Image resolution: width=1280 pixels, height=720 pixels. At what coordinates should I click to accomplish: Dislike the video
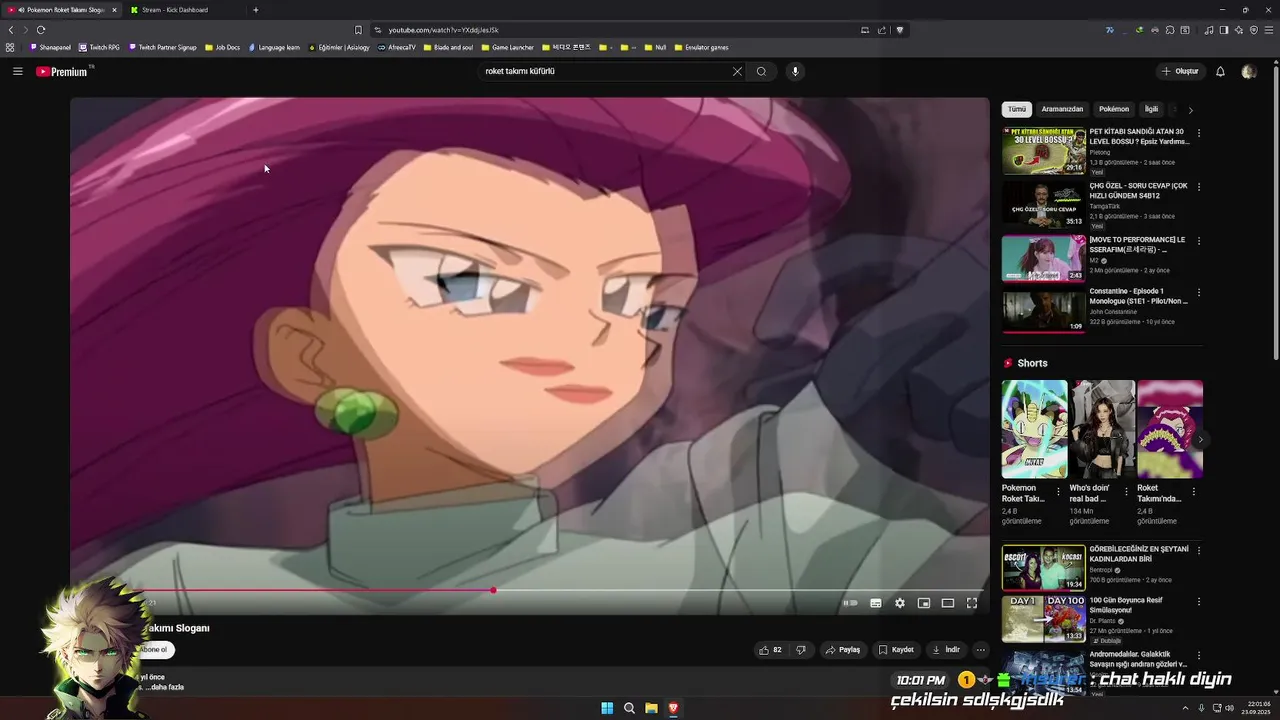[x=800, y=650]
